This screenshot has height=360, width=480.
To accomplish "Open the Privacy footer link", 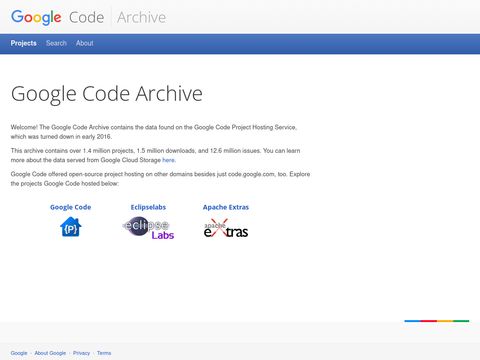I will point(81,353).
